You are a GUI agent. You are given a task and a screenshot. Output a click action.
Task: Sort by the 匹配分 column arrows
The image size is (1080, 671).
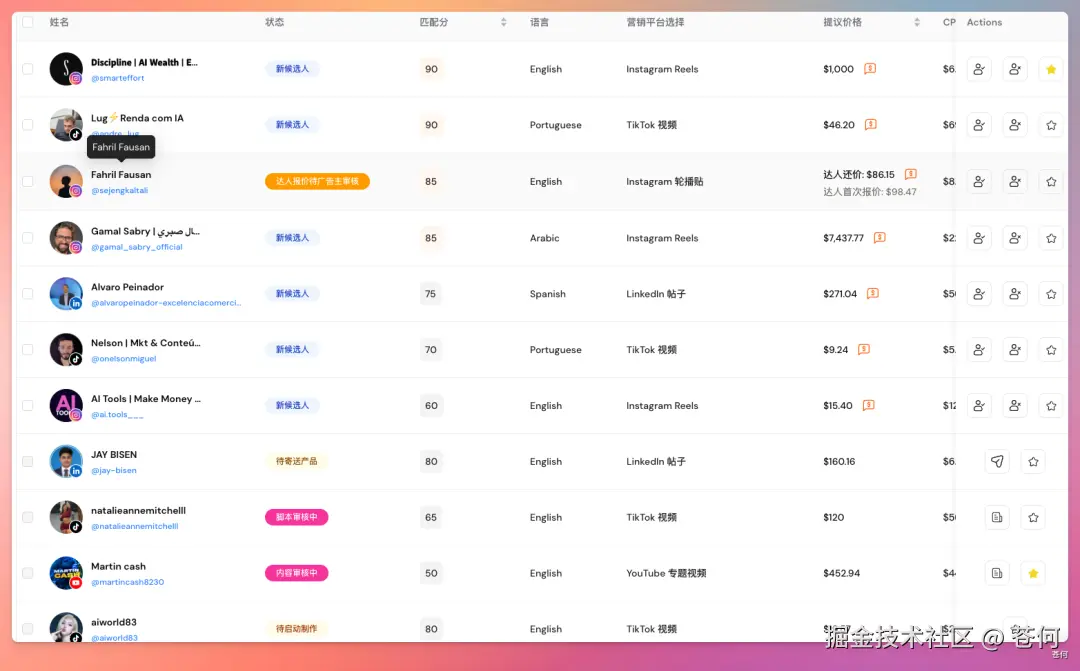503,22
